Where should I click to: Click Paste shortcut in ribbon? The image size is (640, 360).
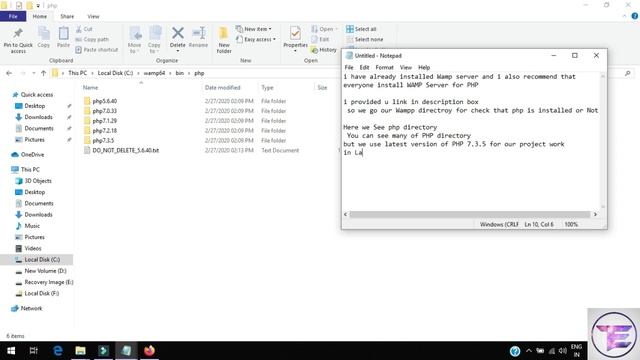[x=97, y=49]
